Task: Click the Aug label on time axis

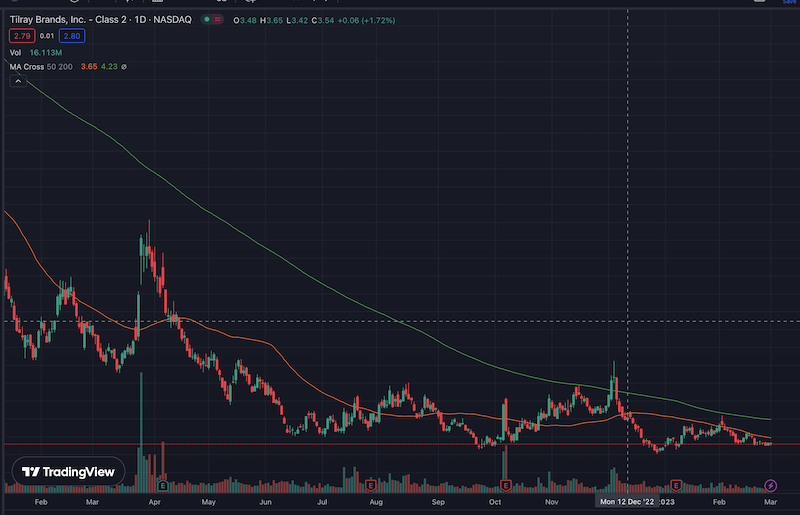Action: click(376, 502)
